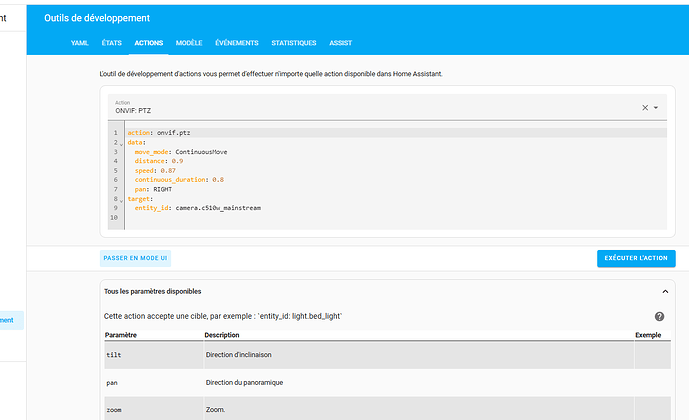Image resolution: width=689 pixels, height=420 pixels.
Task: Click the Passer en mode UI button
Action: pyautogui.click(x=135, y=258)
